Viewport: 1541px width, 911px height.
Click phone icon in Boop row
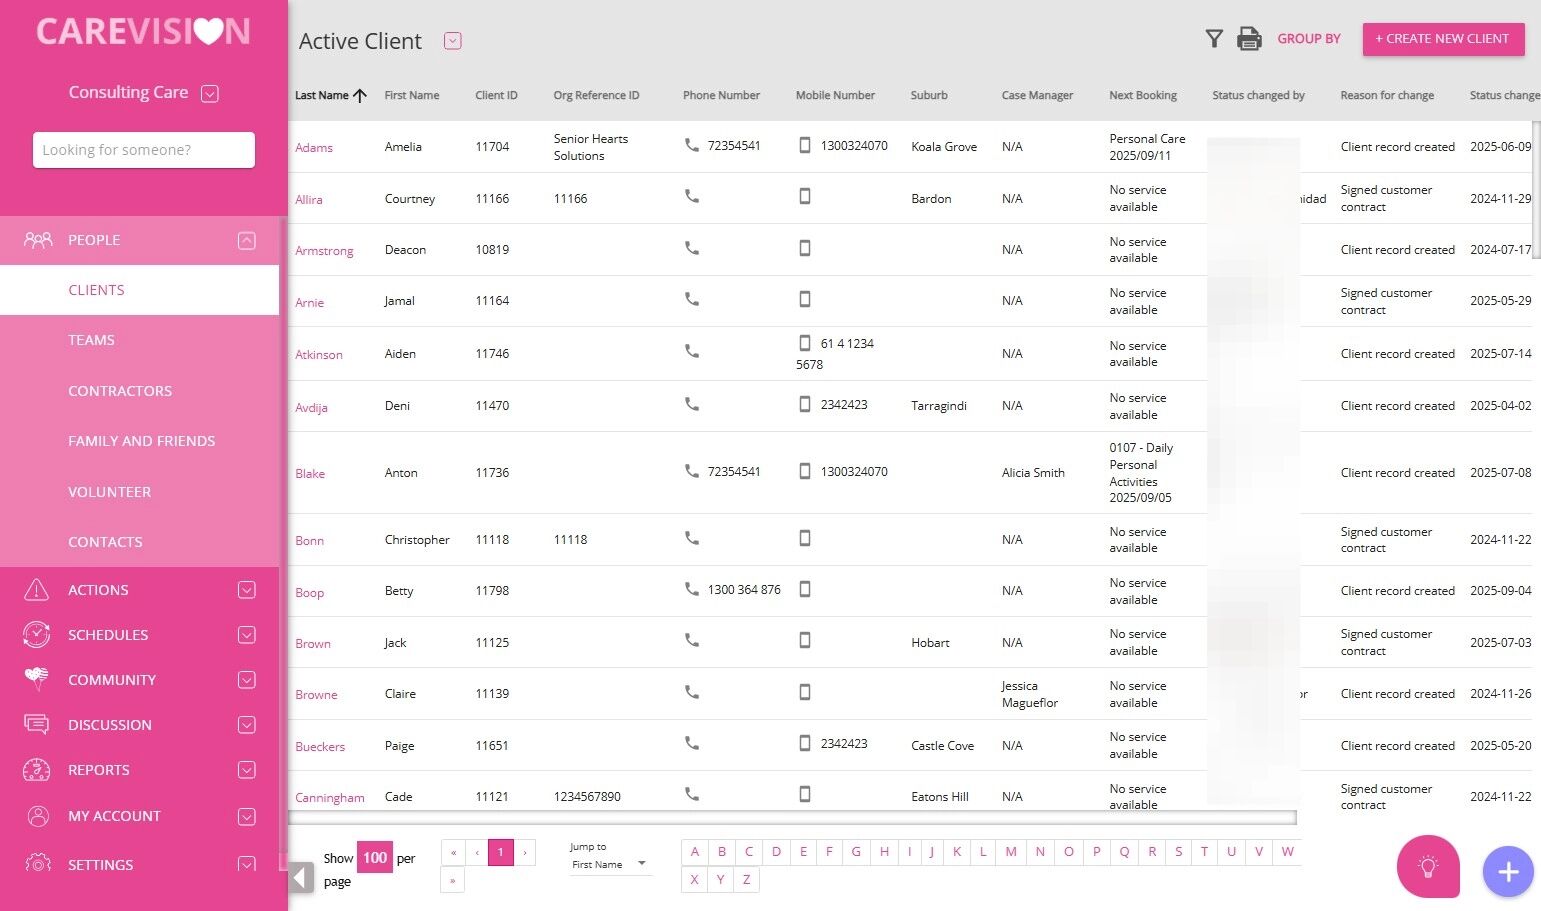click(x=691, y=589)
